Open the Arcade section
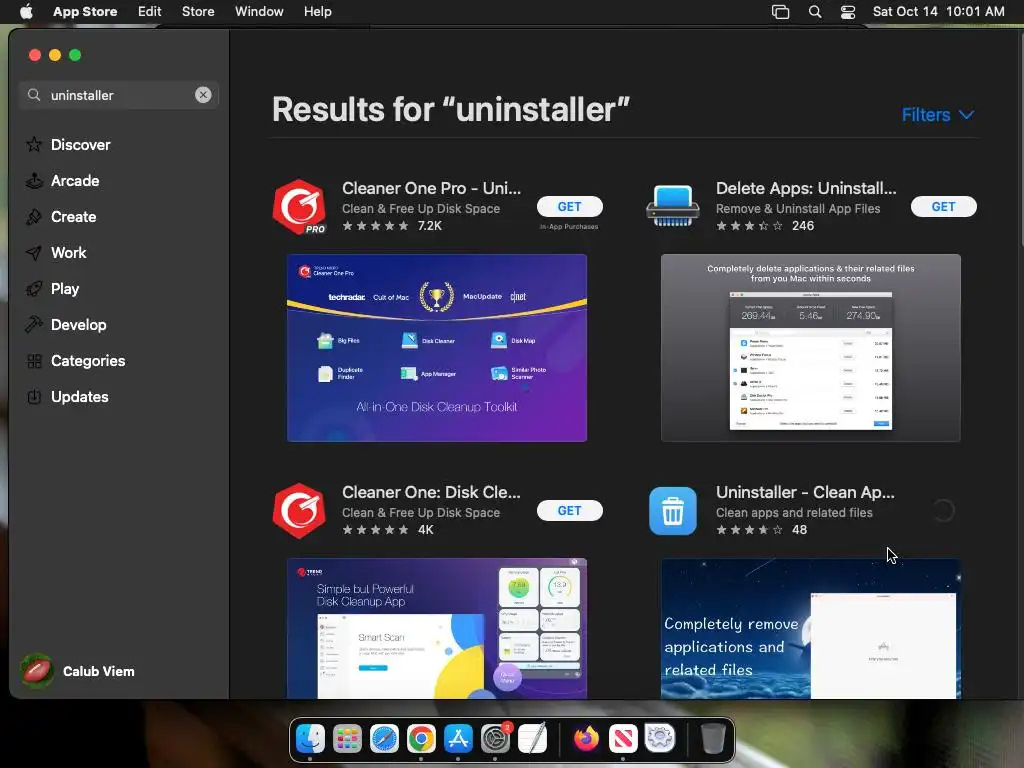 [x=62, y=181]
